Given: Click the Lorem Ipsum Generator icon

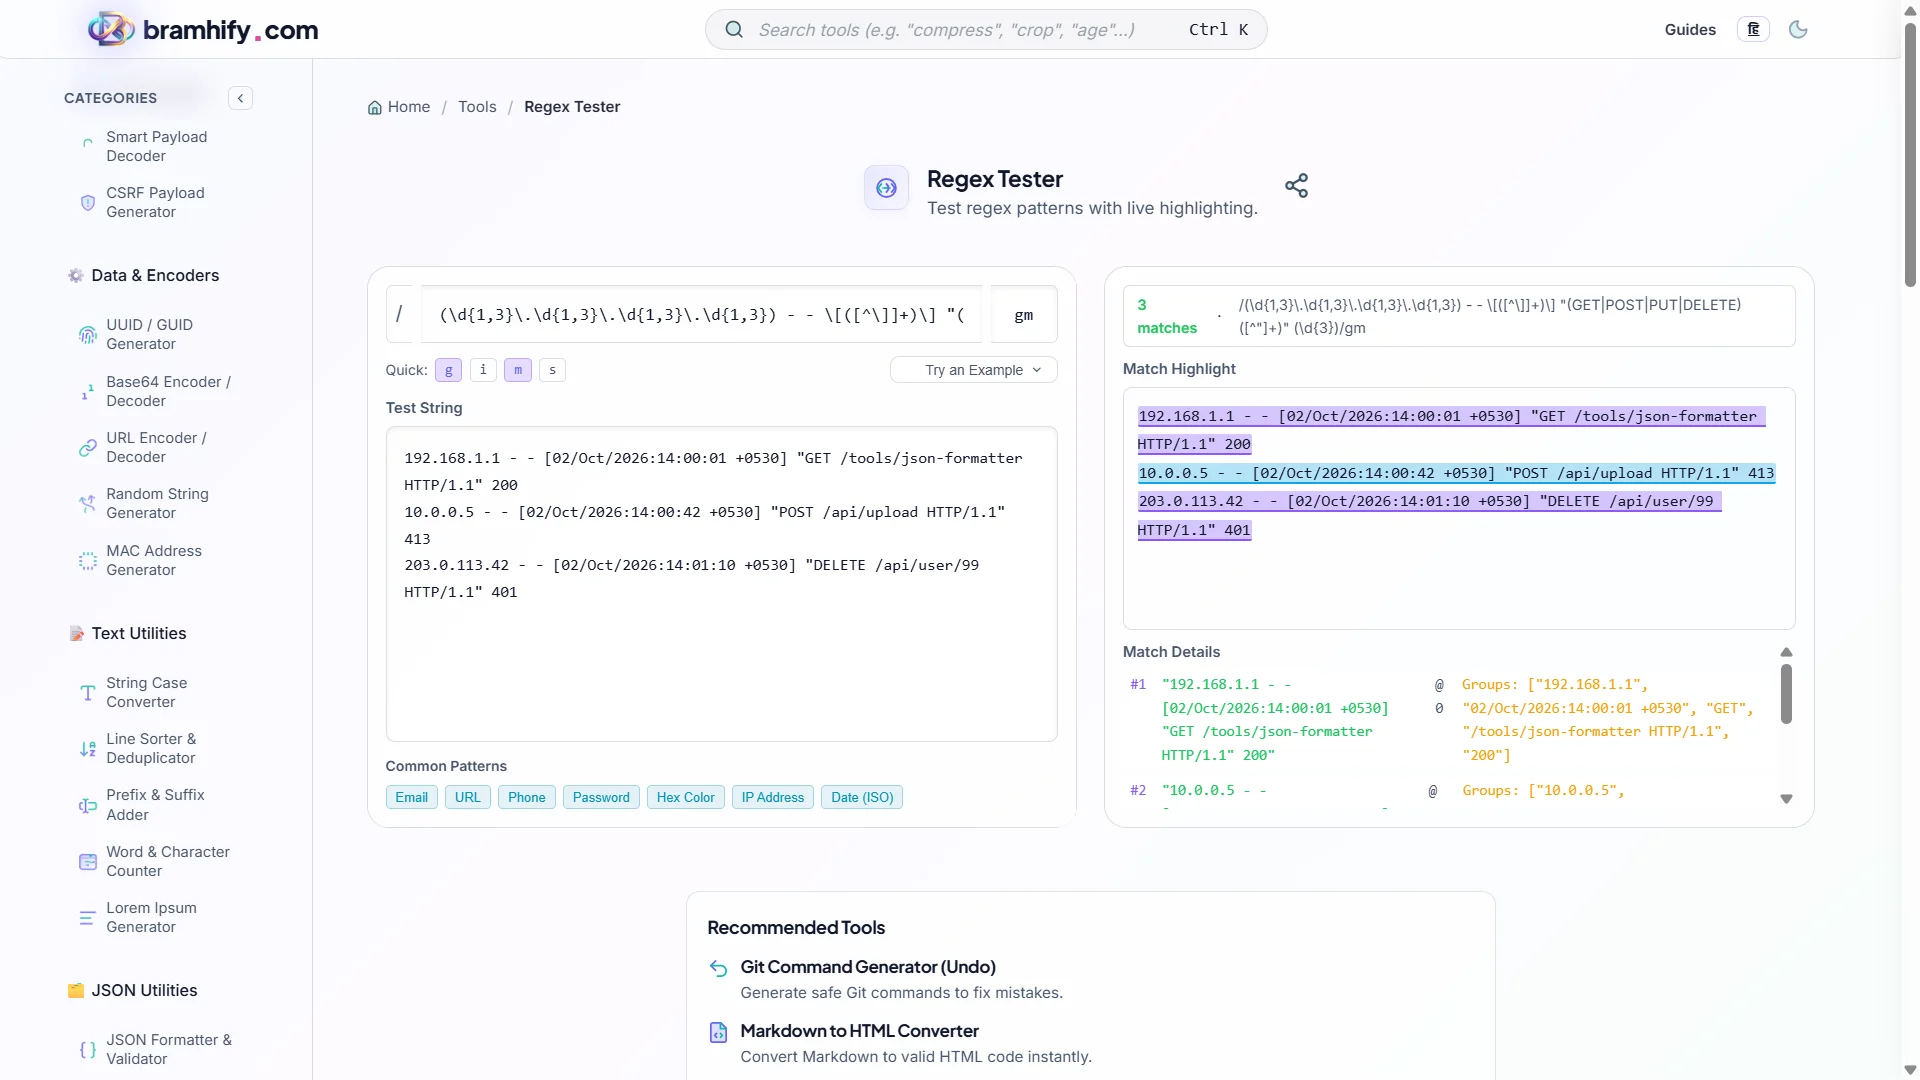Looking at the screenshot, I should (88, 918).
